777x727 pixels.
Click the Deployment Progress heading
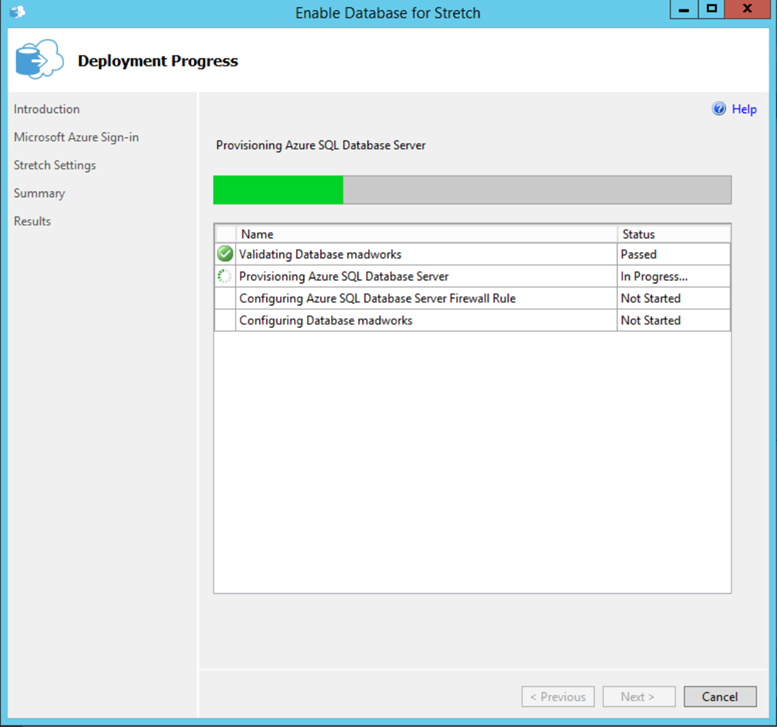point(158,60)
